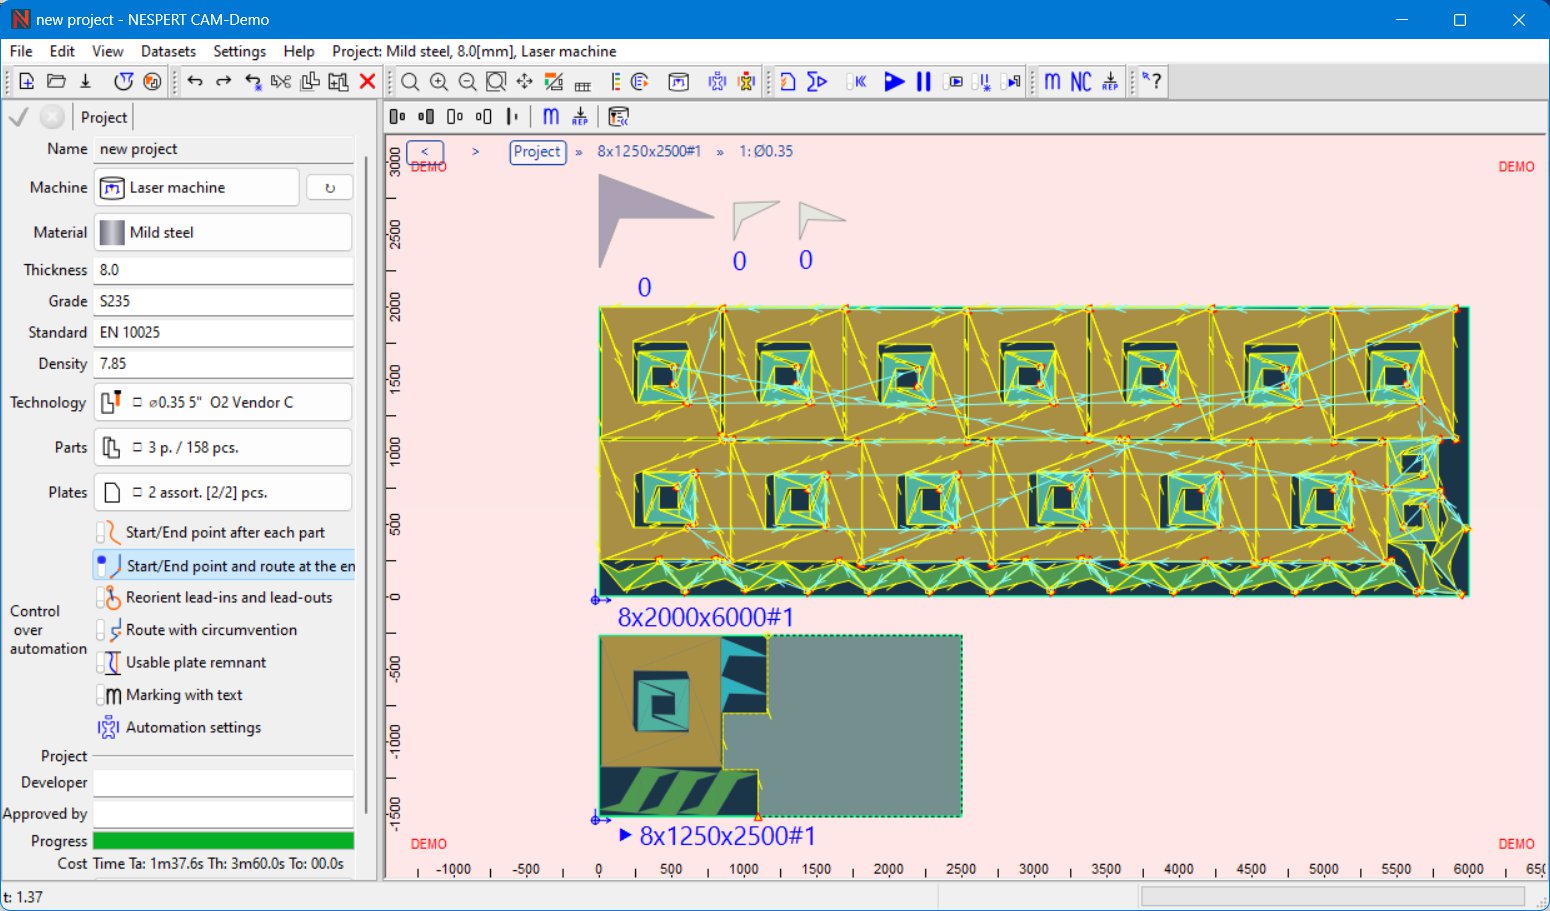Click the pan/move four-arrow icon
Screen dimensions: 1550x911
pos(524,82)
